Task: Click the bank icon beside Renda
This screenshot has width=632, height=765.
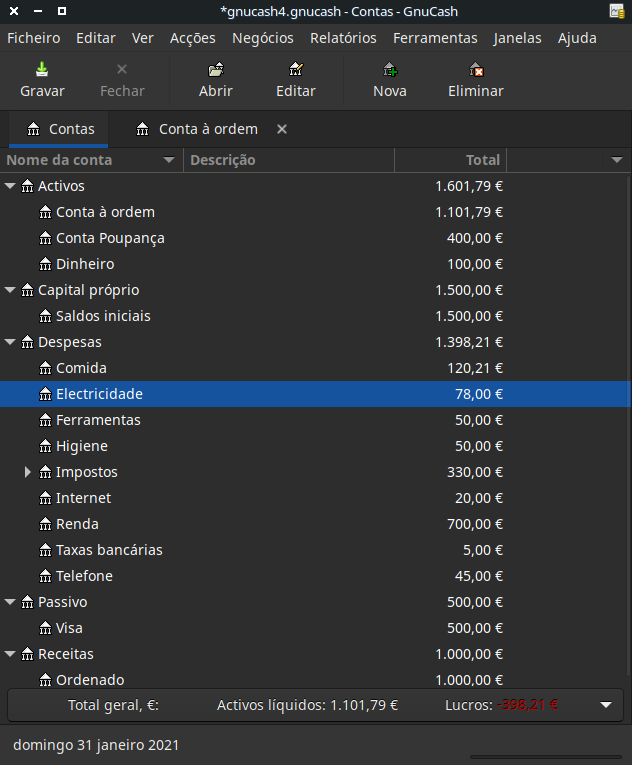Action: (x=45, y=524)
